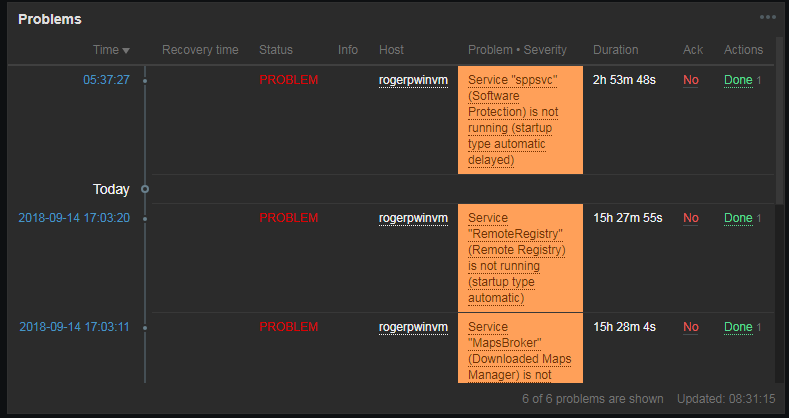
Task: Click the Time column sort arrow
Action: 126,50
